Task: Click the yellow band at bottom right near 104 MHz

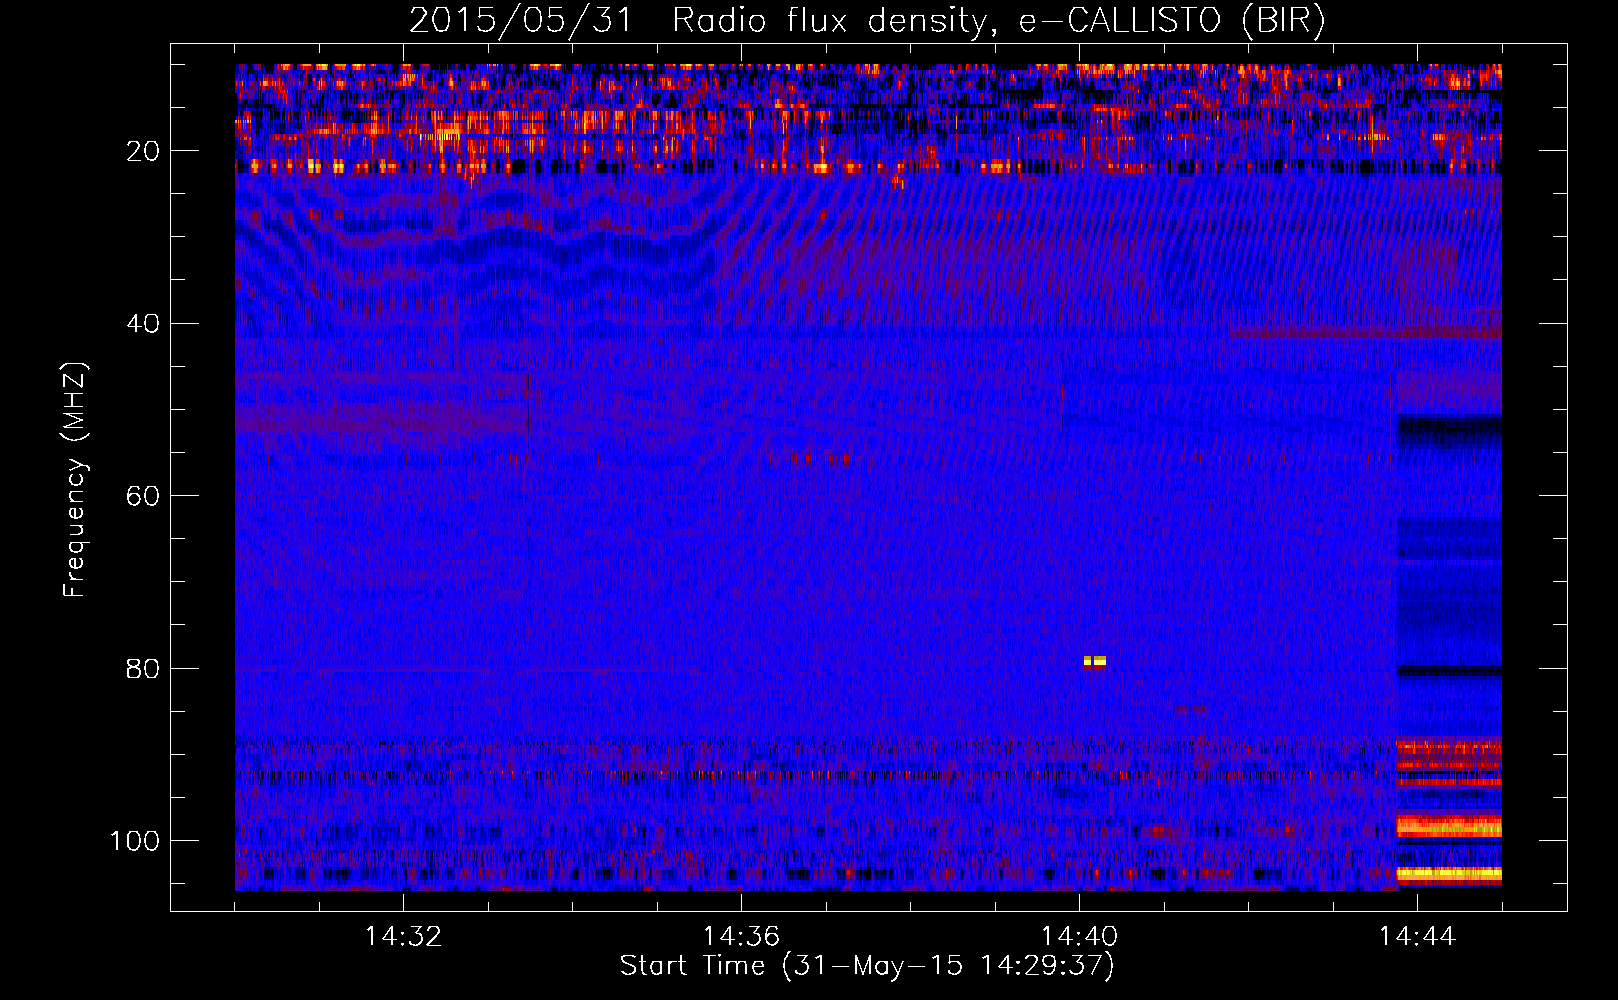Action: tap(1449, 875)
